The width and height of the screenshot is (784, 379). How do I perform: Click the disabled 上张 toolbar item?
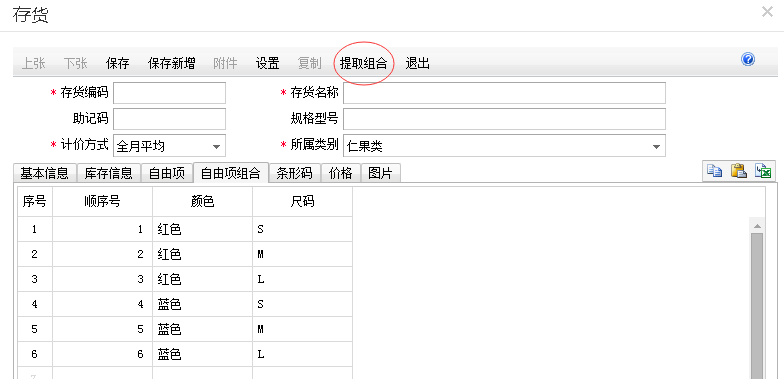34,64
